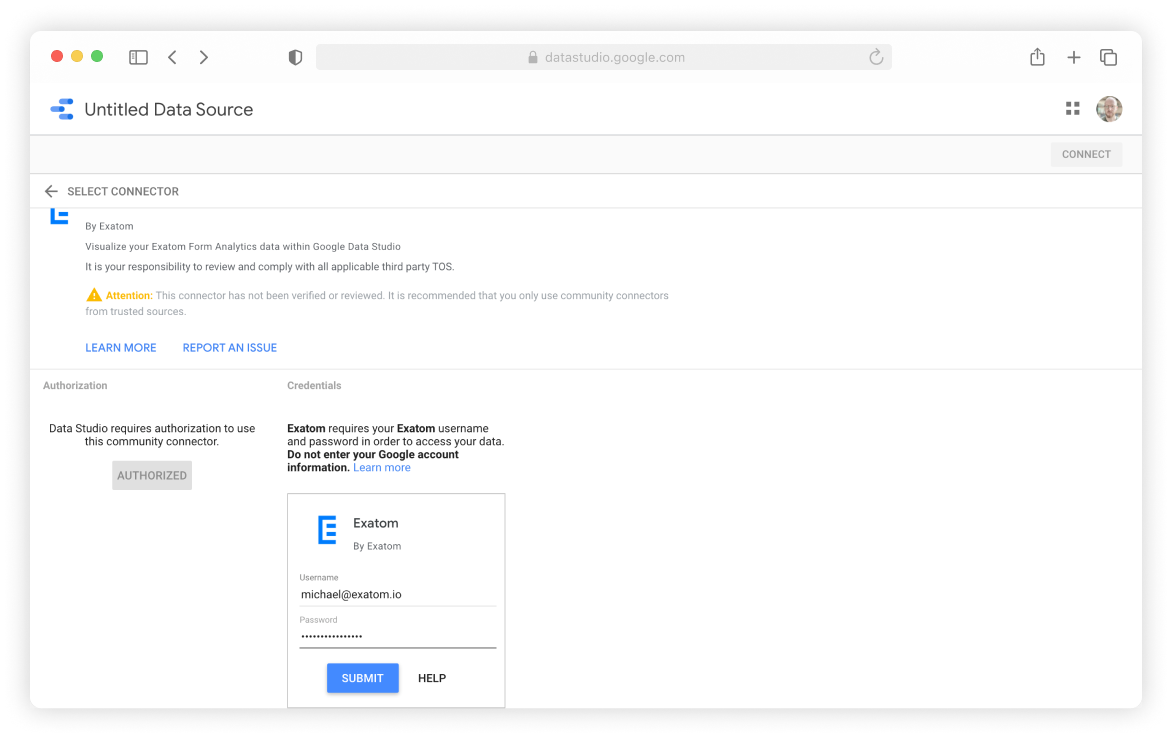1172x738 pixels.
Task: Open the Safari share icon
Action: click(x=1037, y=57)
